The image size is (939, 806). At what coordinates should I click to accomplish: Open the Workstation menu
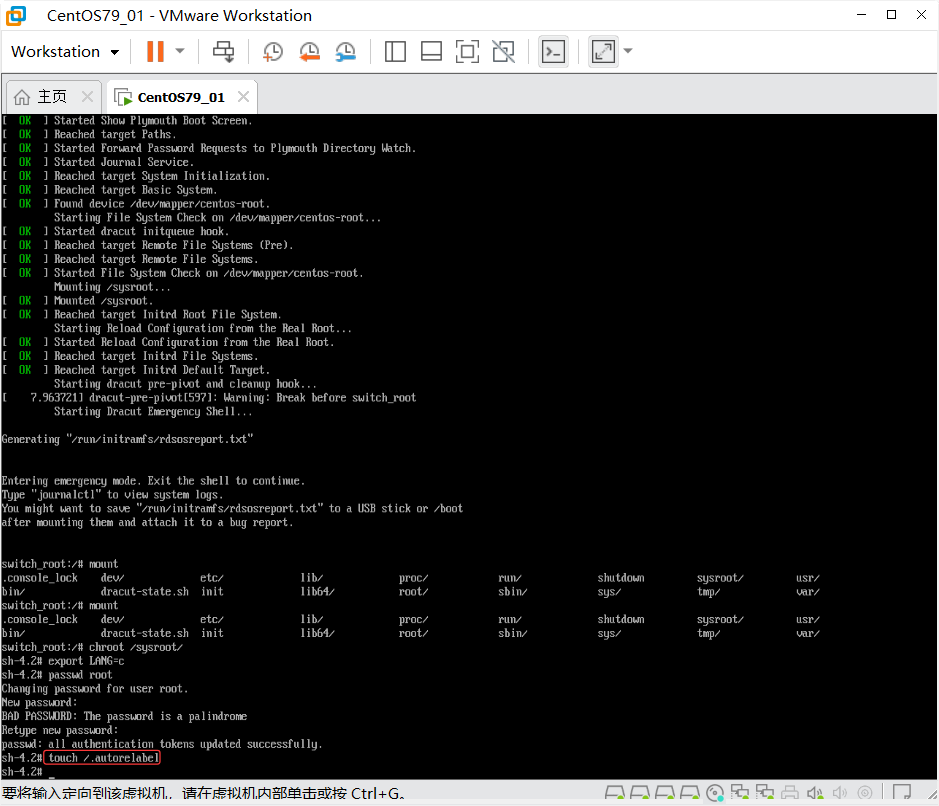click(65, 51)
